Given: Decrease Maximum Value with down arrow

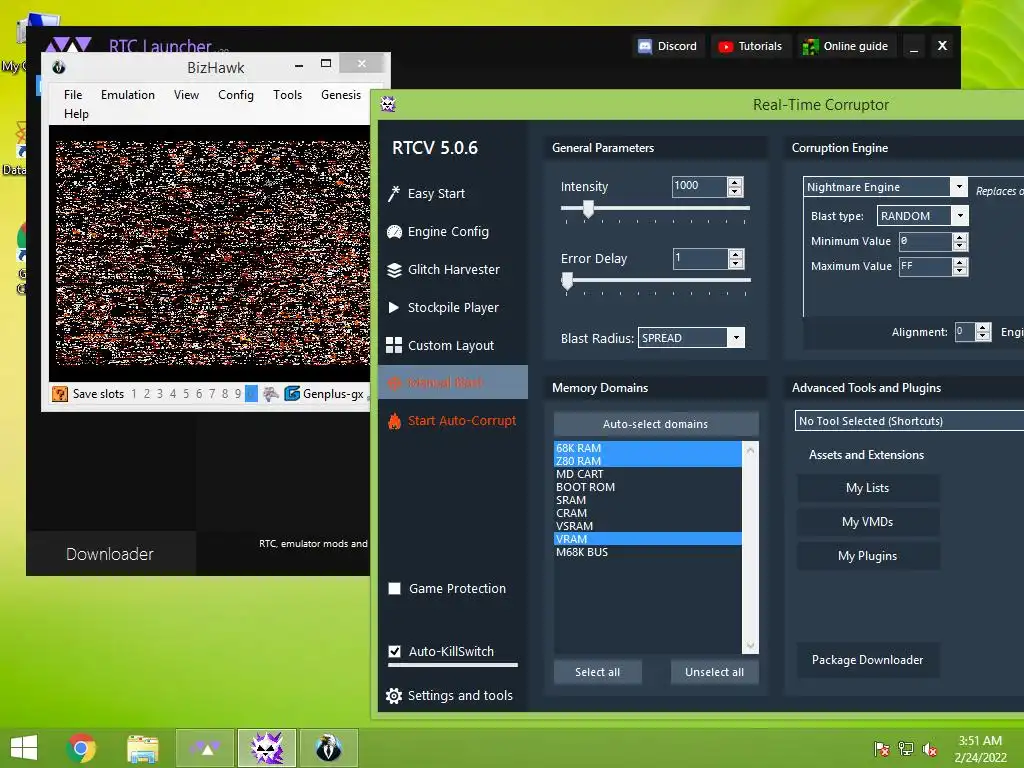Looking at the screenshot, I should [x=960, y=271].
